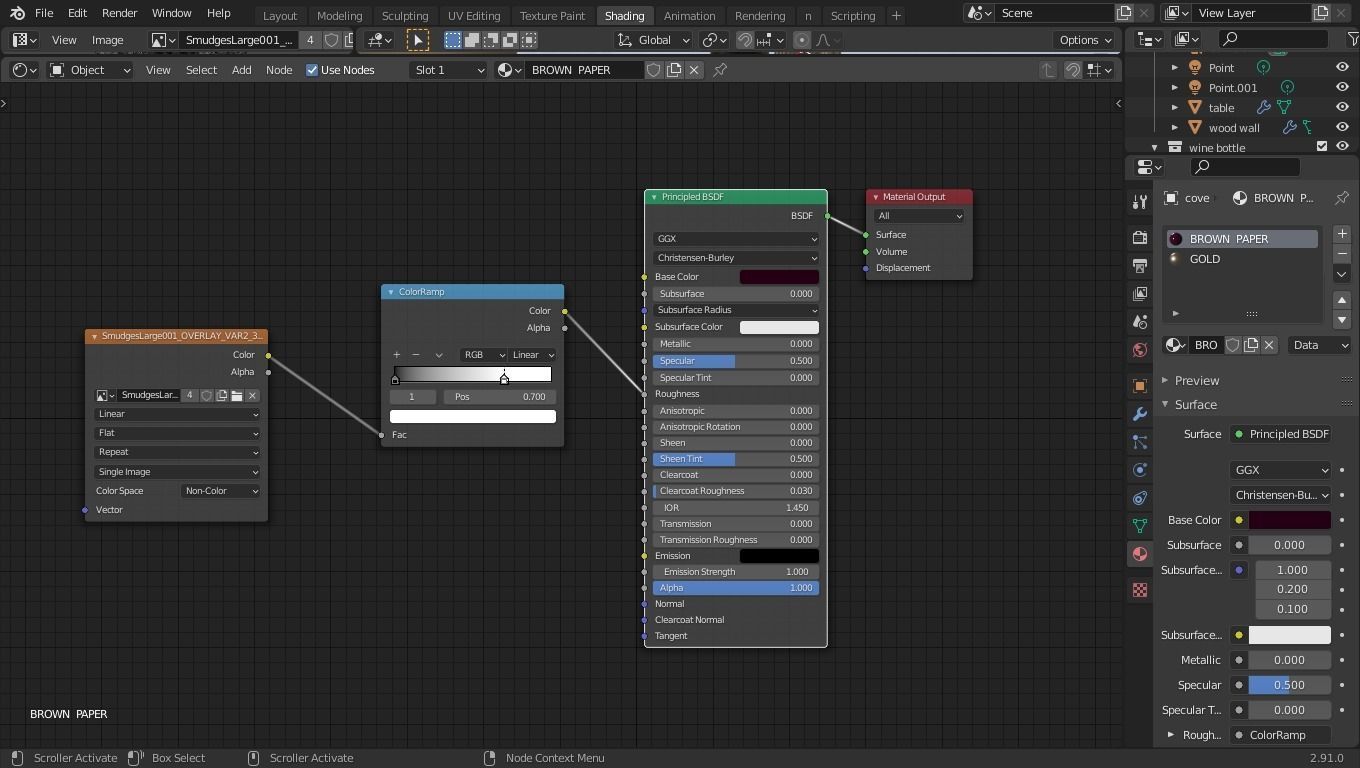This screenshot has width=1360, height=768.
Task: Open the Object properties tab
Action: (1139, 386)
